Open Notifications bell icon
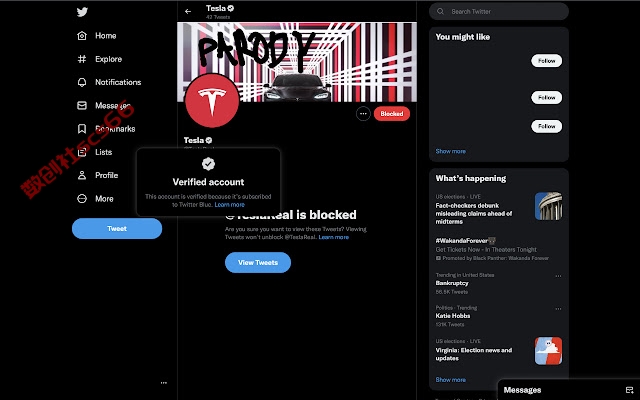This screenshot has height=400, width=640. (82, 82)
